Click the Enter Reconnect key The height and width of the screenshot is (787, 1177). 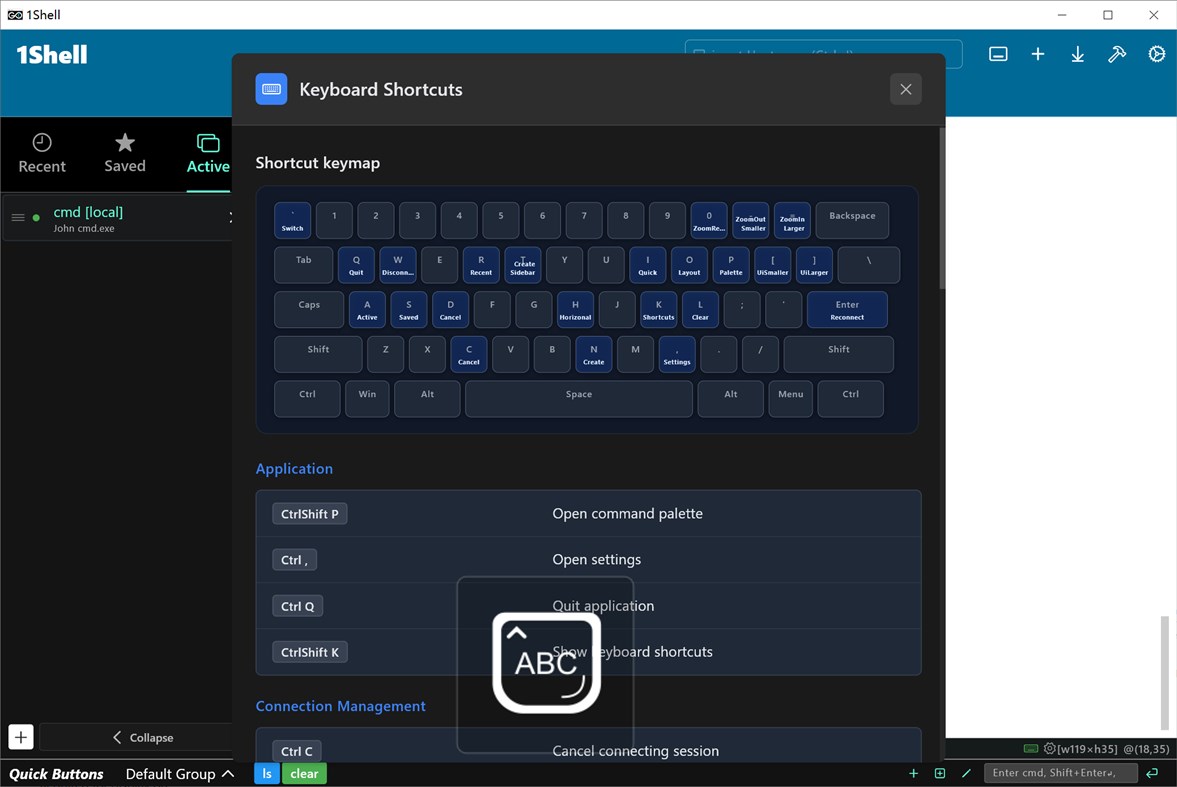(847, 309)
